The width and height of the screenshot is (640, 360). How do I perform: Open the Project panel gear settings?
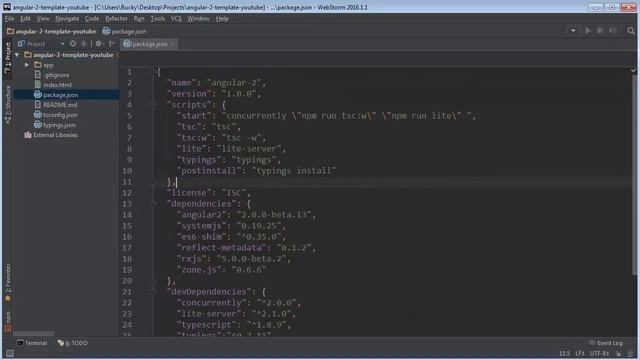coord(99,44)
